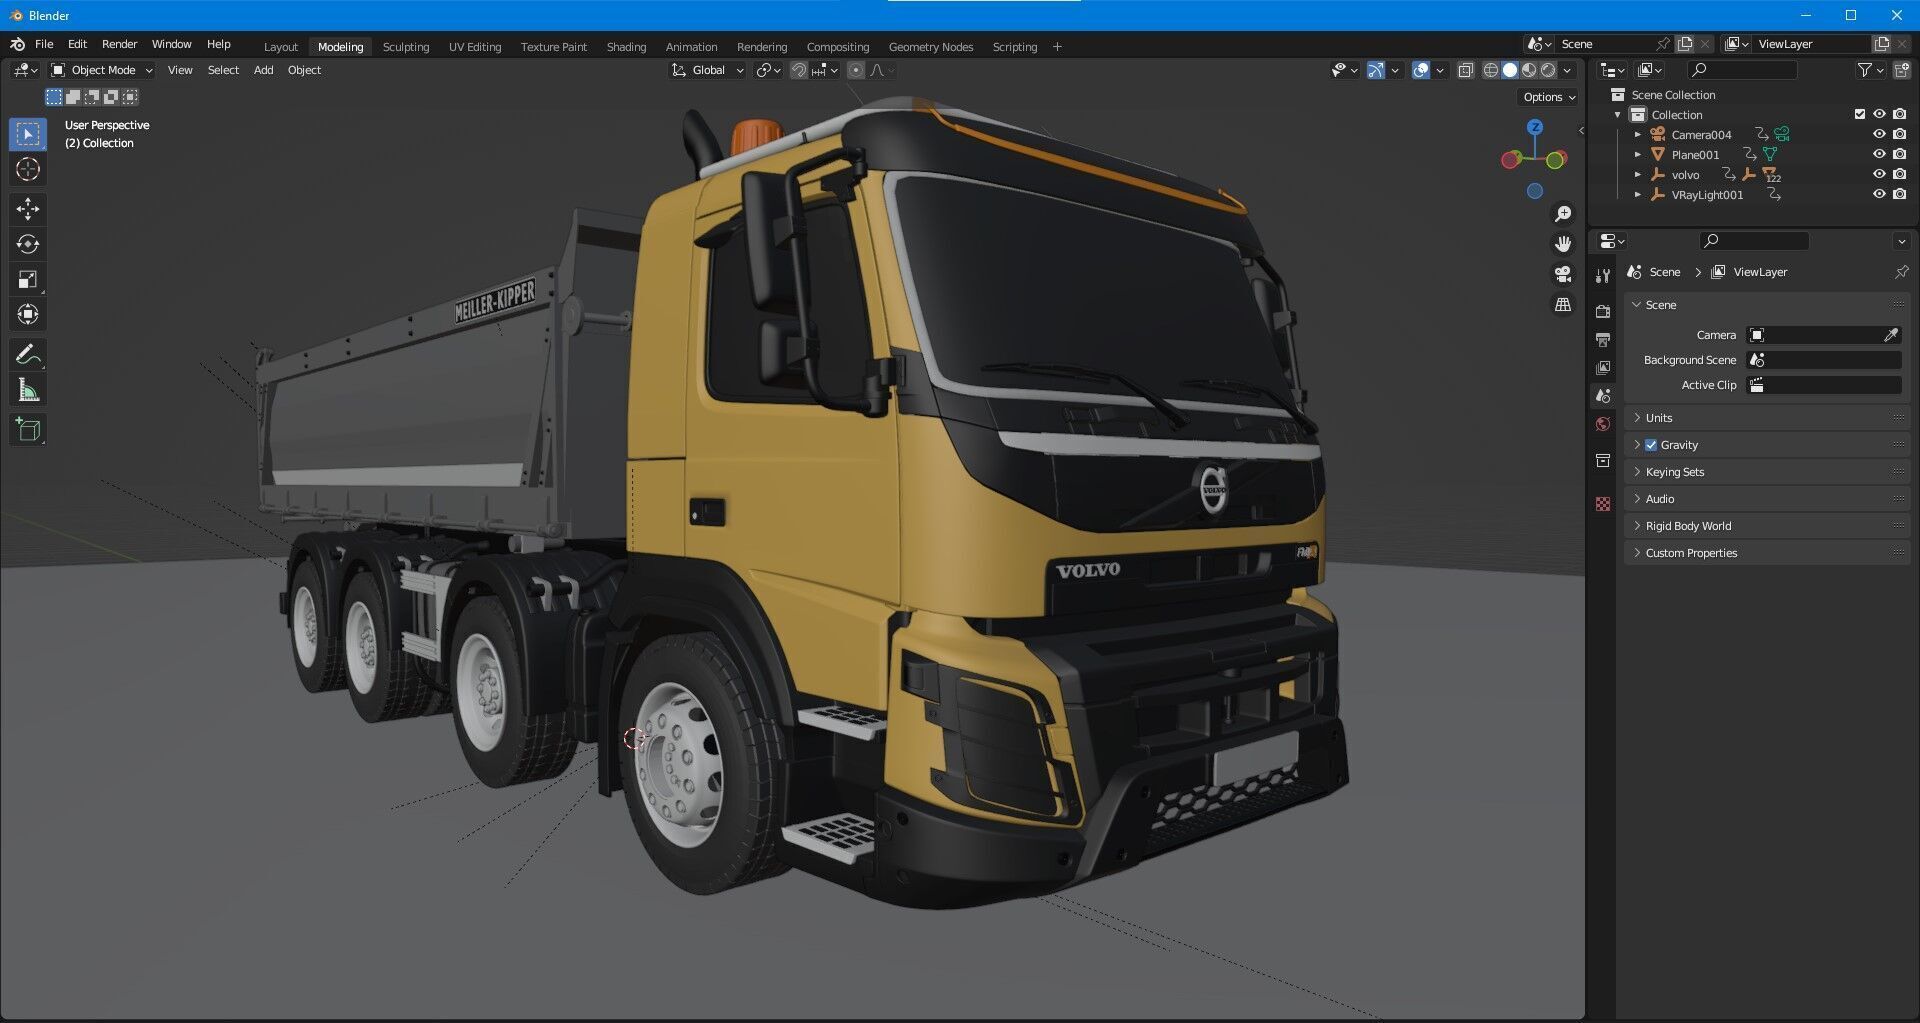Image resolution: width=1920 pixels, height=1023 pixels.
Task: Select the Add Cube tool
Action: coord(28,430)
